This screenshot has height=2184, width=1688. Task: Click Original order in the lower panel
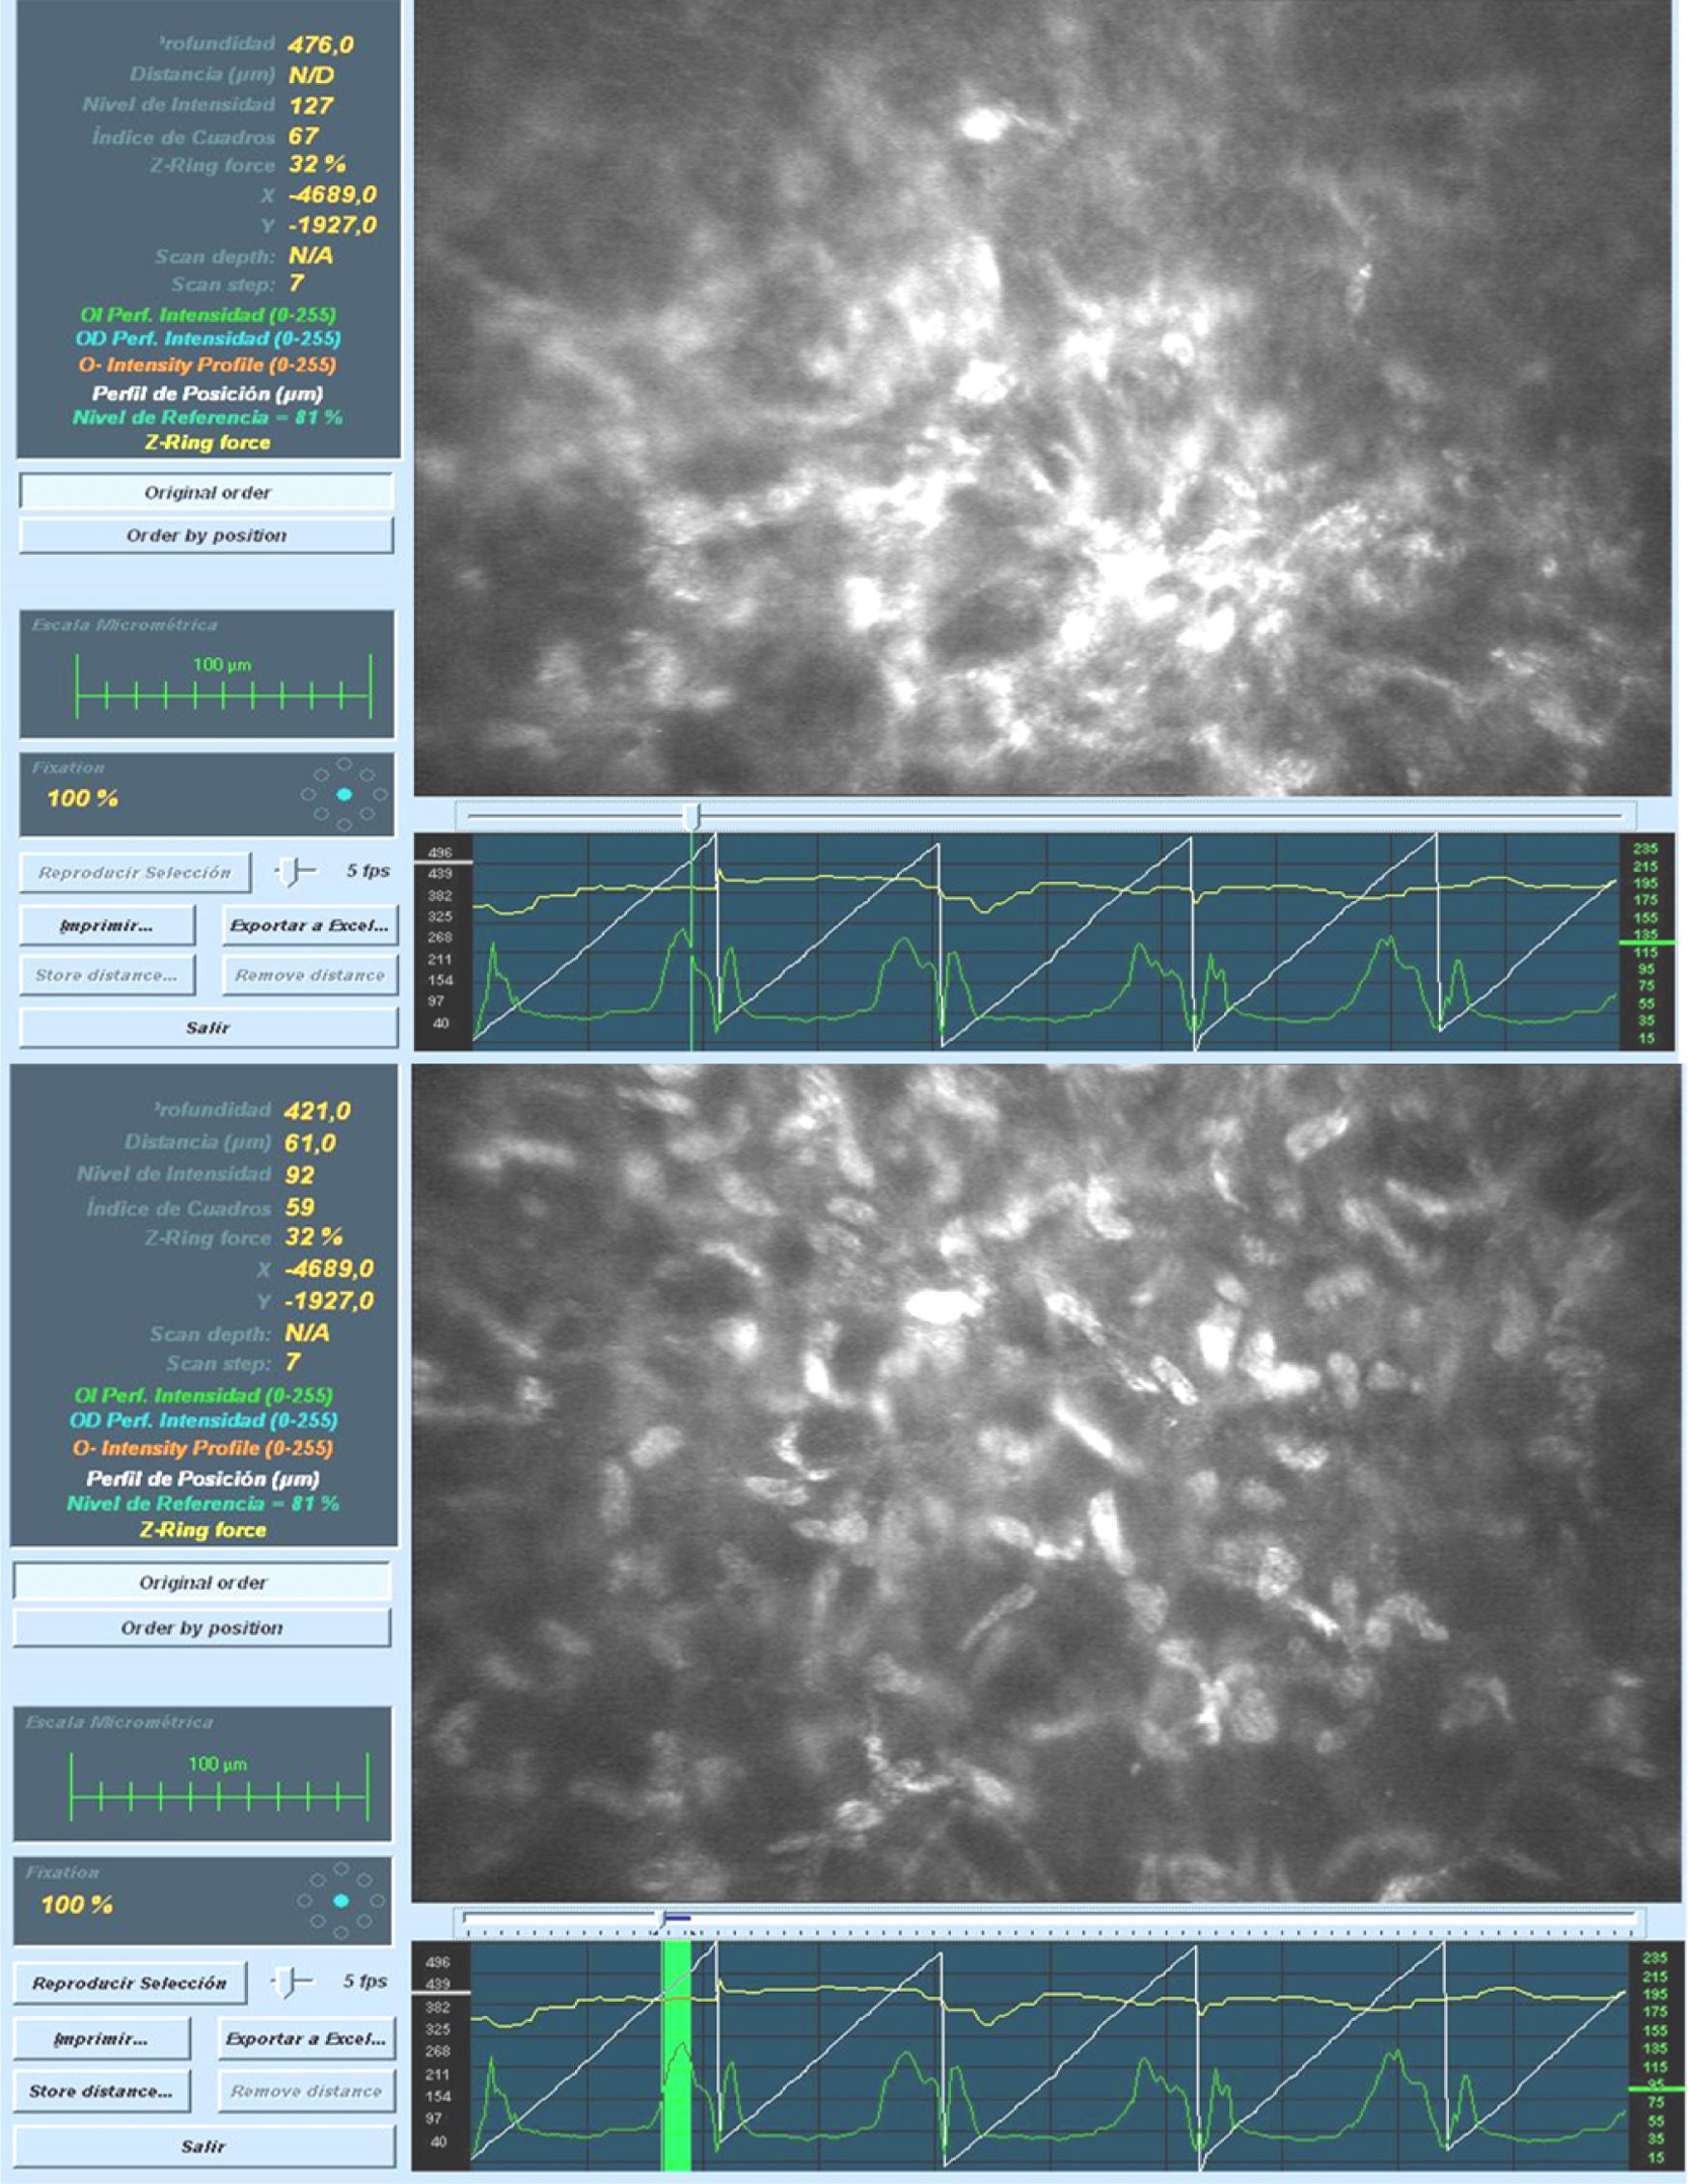[202, 1582]
